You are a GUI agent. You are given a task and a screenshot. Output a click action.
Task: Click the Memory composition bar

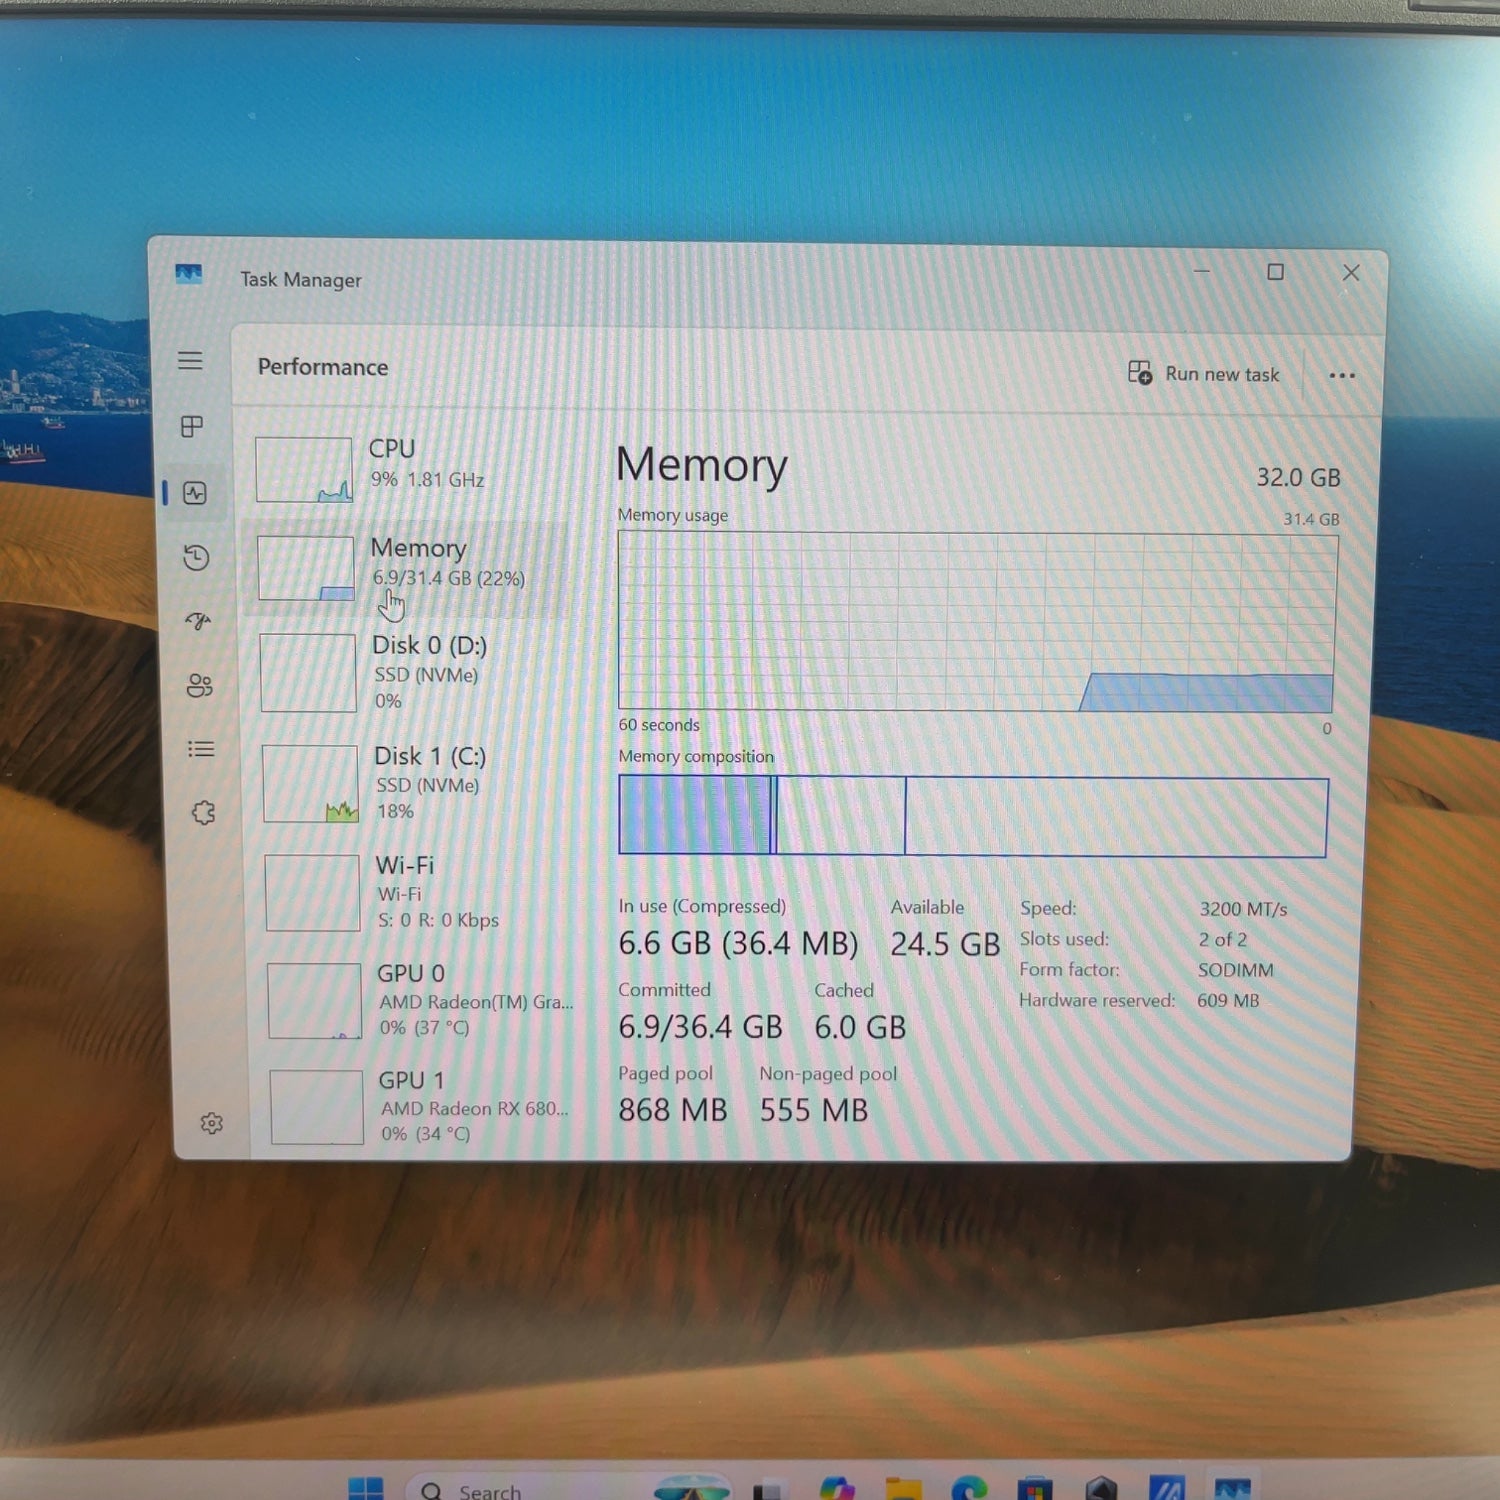click(x=973, y=817)
